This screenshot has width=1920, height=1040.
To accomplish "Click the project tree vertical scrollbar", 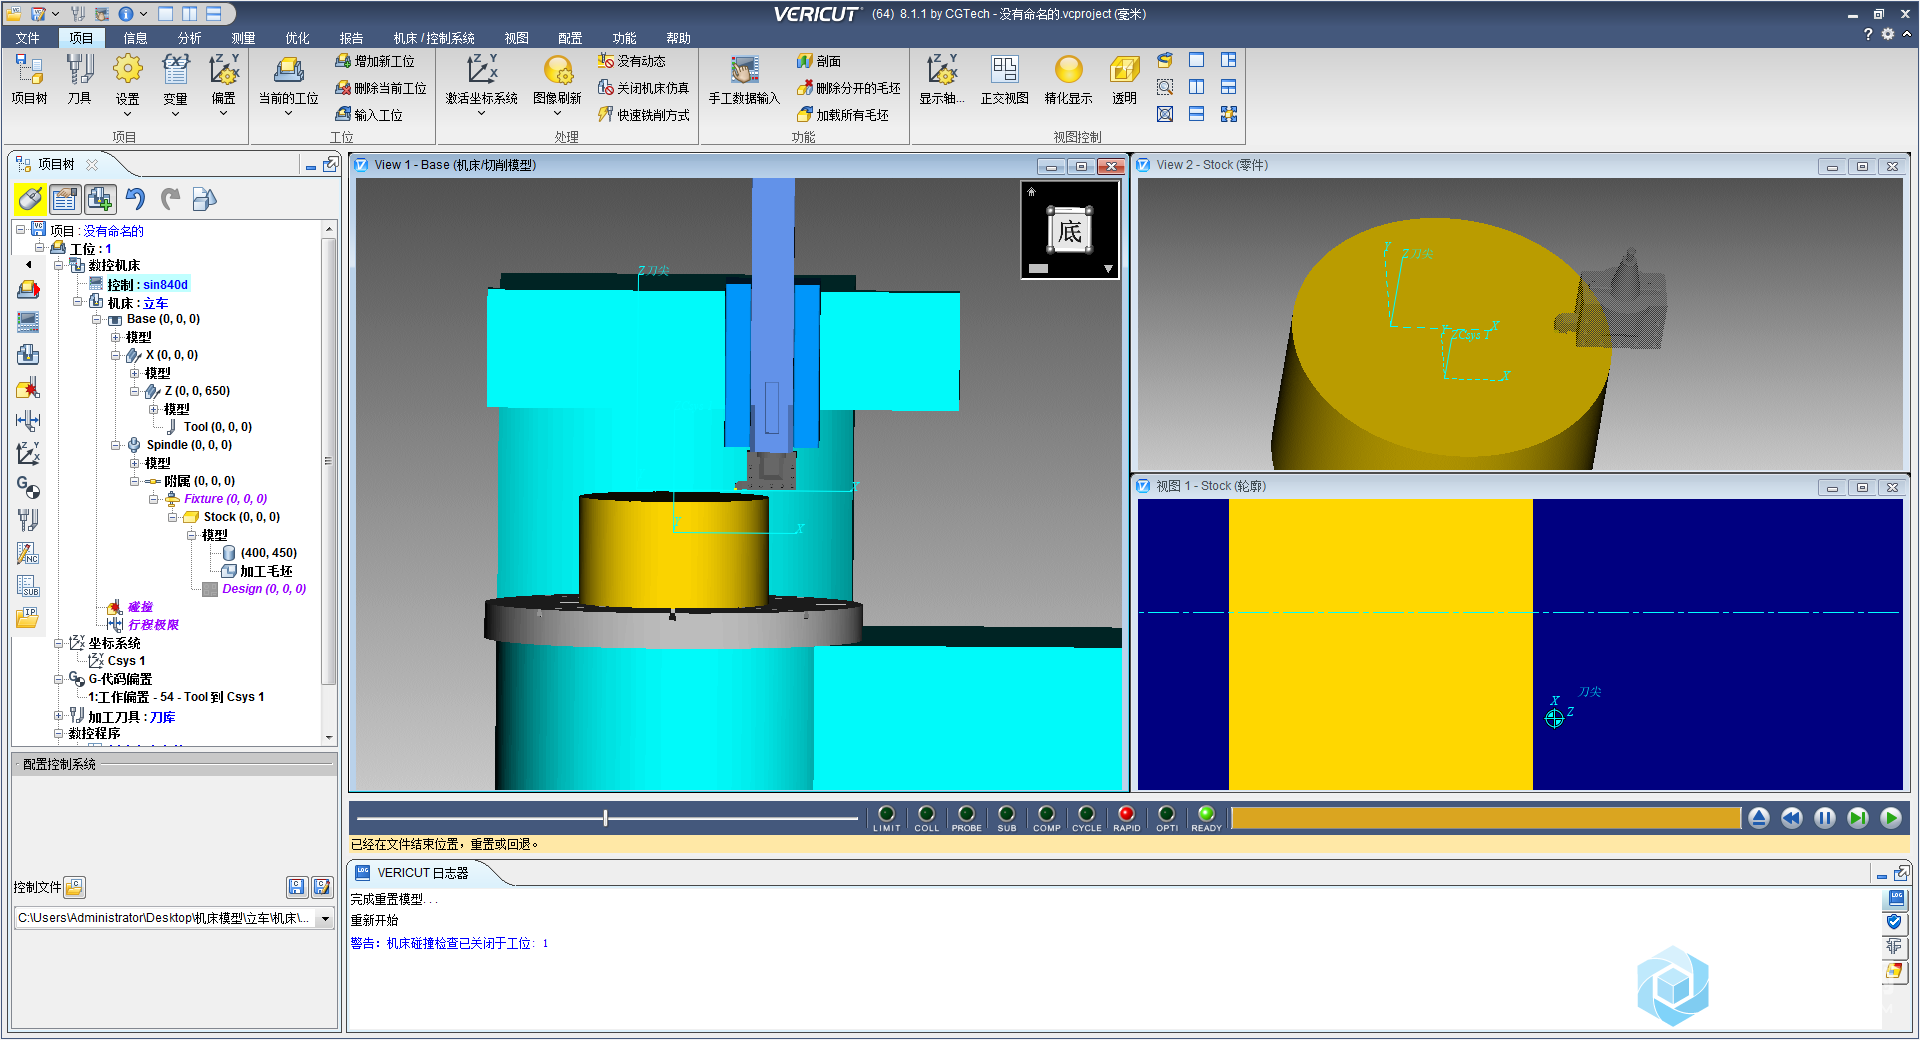I will [328, 460].
